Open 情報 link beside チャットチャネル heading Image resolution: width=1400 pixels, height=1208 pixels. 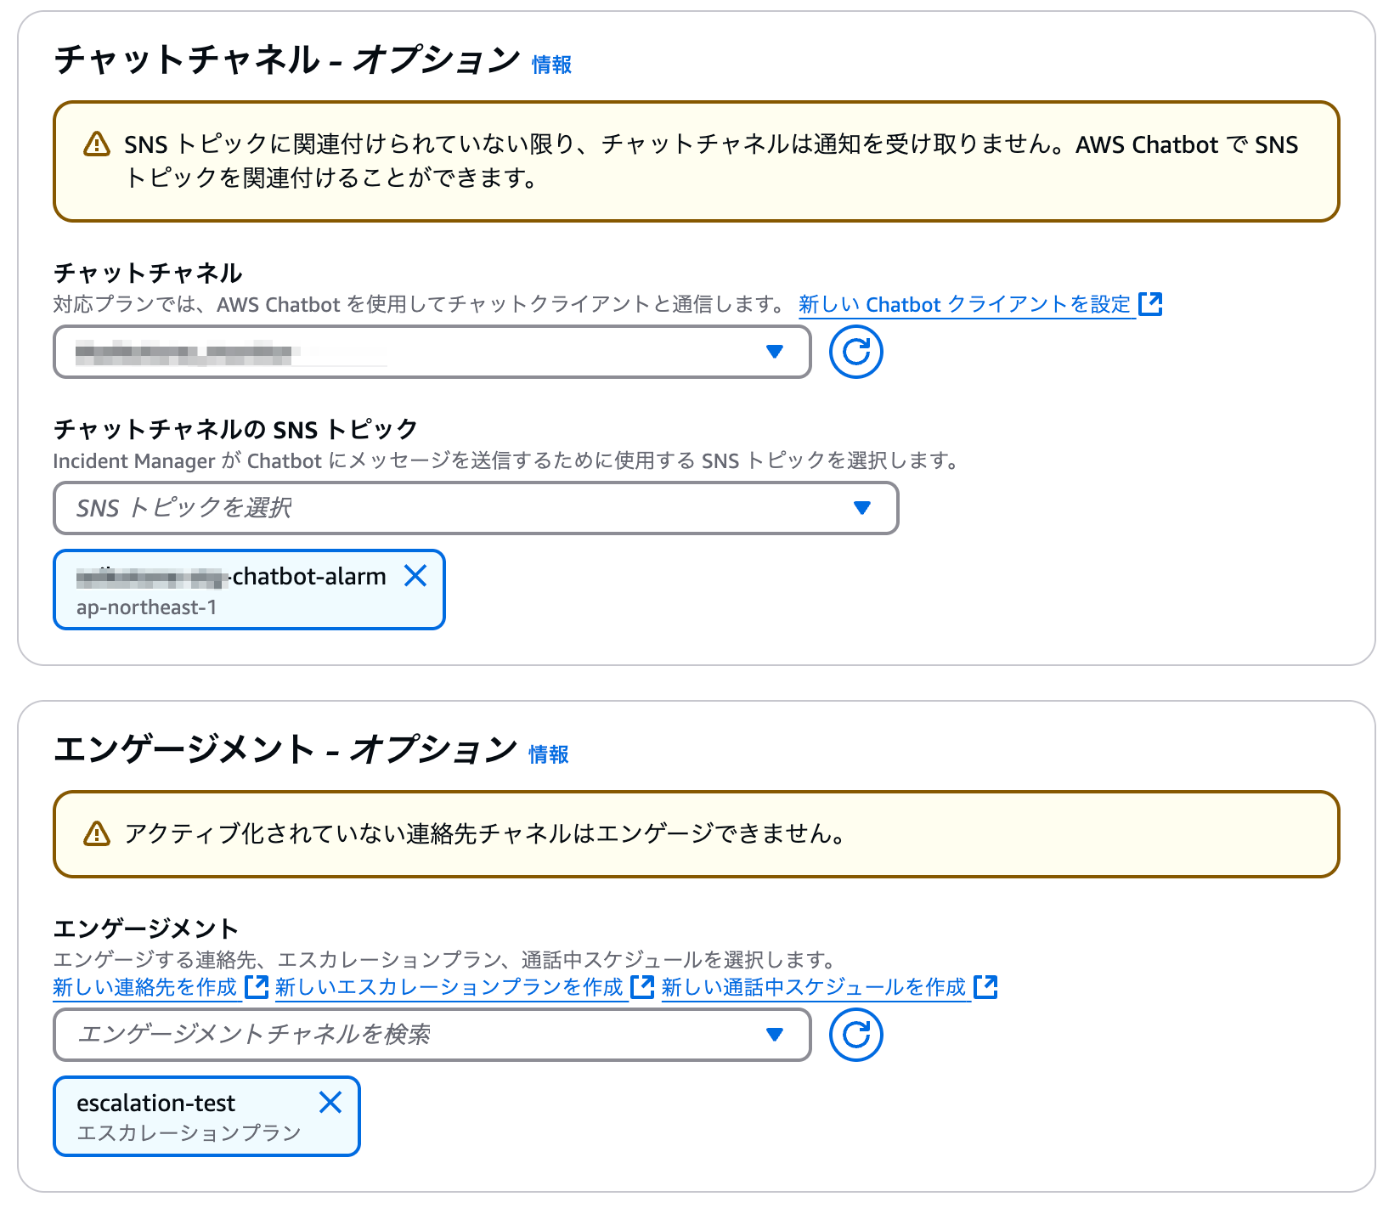[551, 65]
